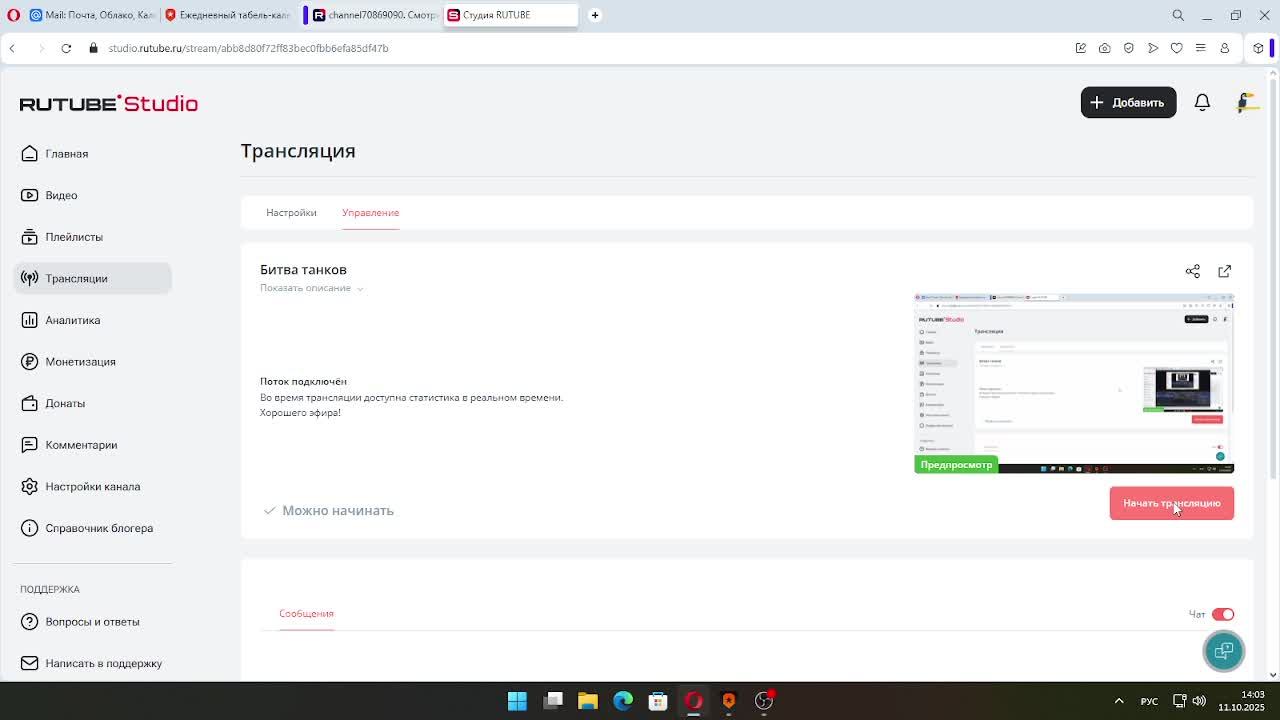
Task: Expand Показать описание
Action: (x=311, y=288)
